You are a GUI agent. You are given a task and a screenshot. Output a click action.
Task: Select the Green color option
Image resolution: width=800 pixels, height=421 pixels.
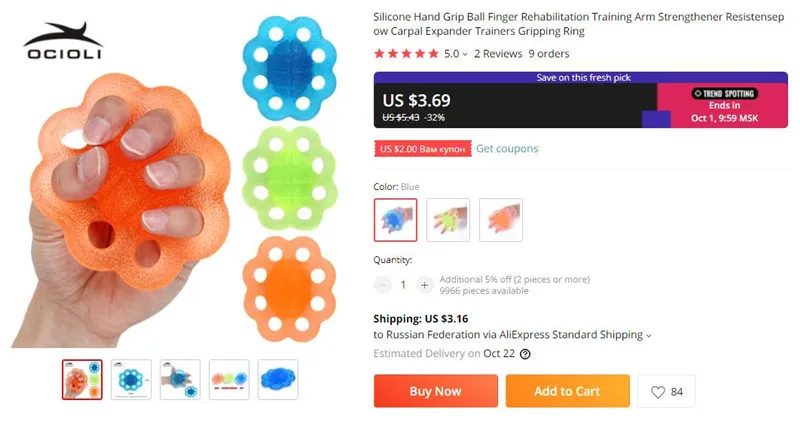448,220
